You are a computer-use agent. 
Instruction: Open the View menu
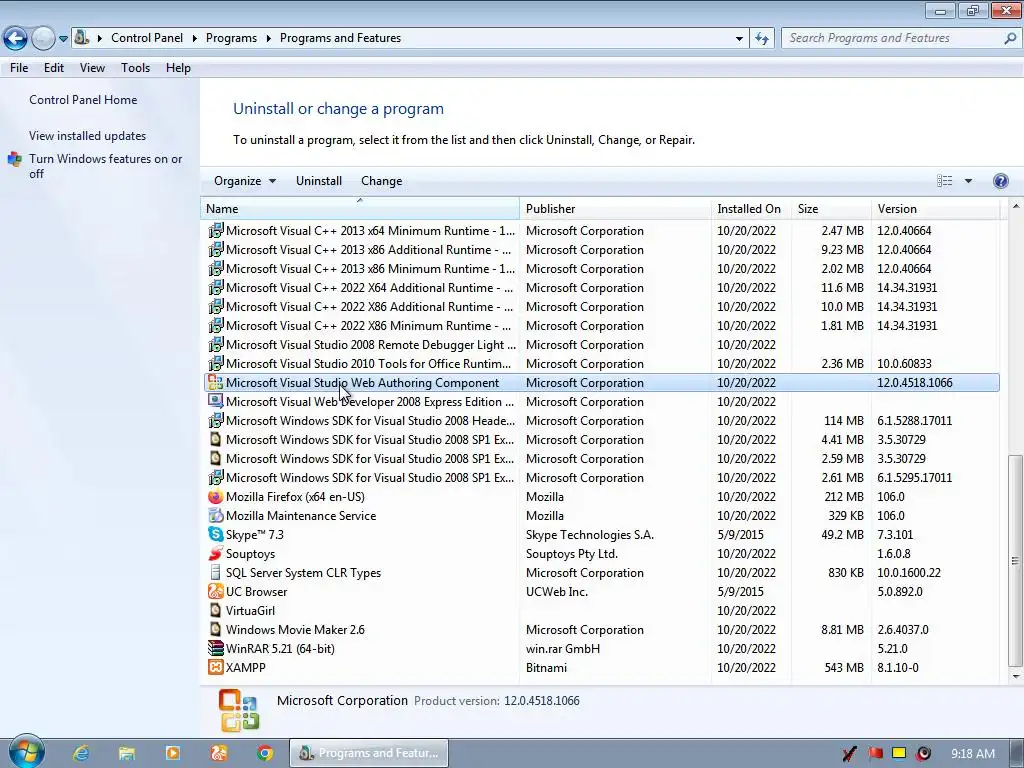(92, 68)
